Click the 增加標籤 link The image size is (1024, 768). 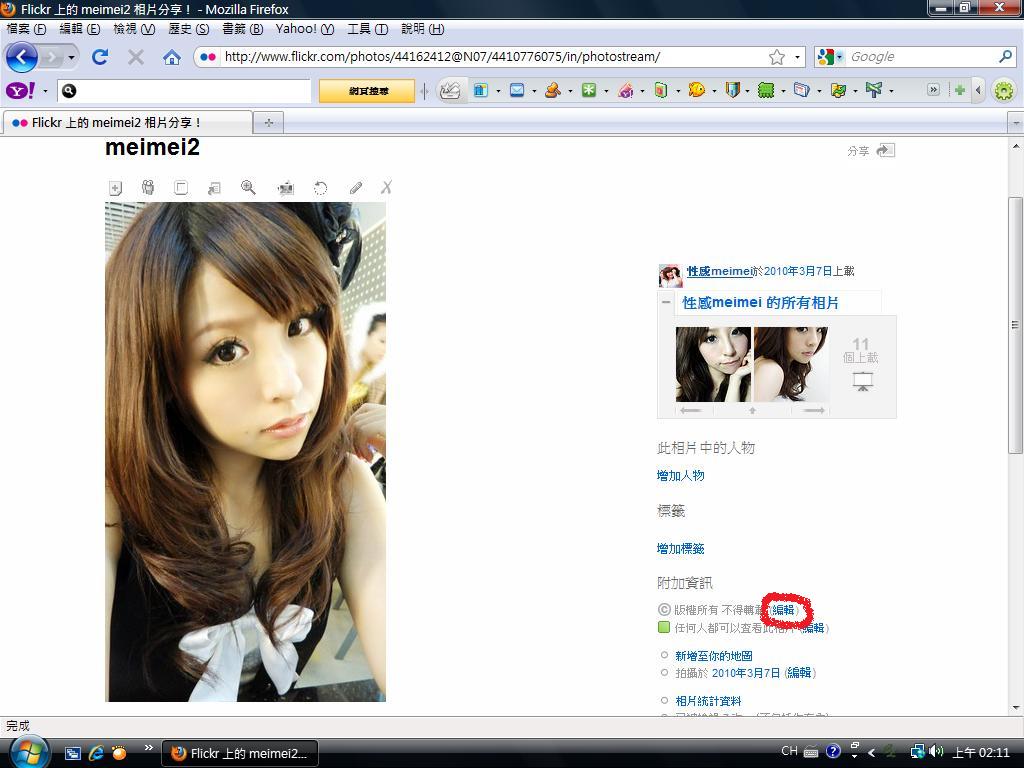pos(680,549)
